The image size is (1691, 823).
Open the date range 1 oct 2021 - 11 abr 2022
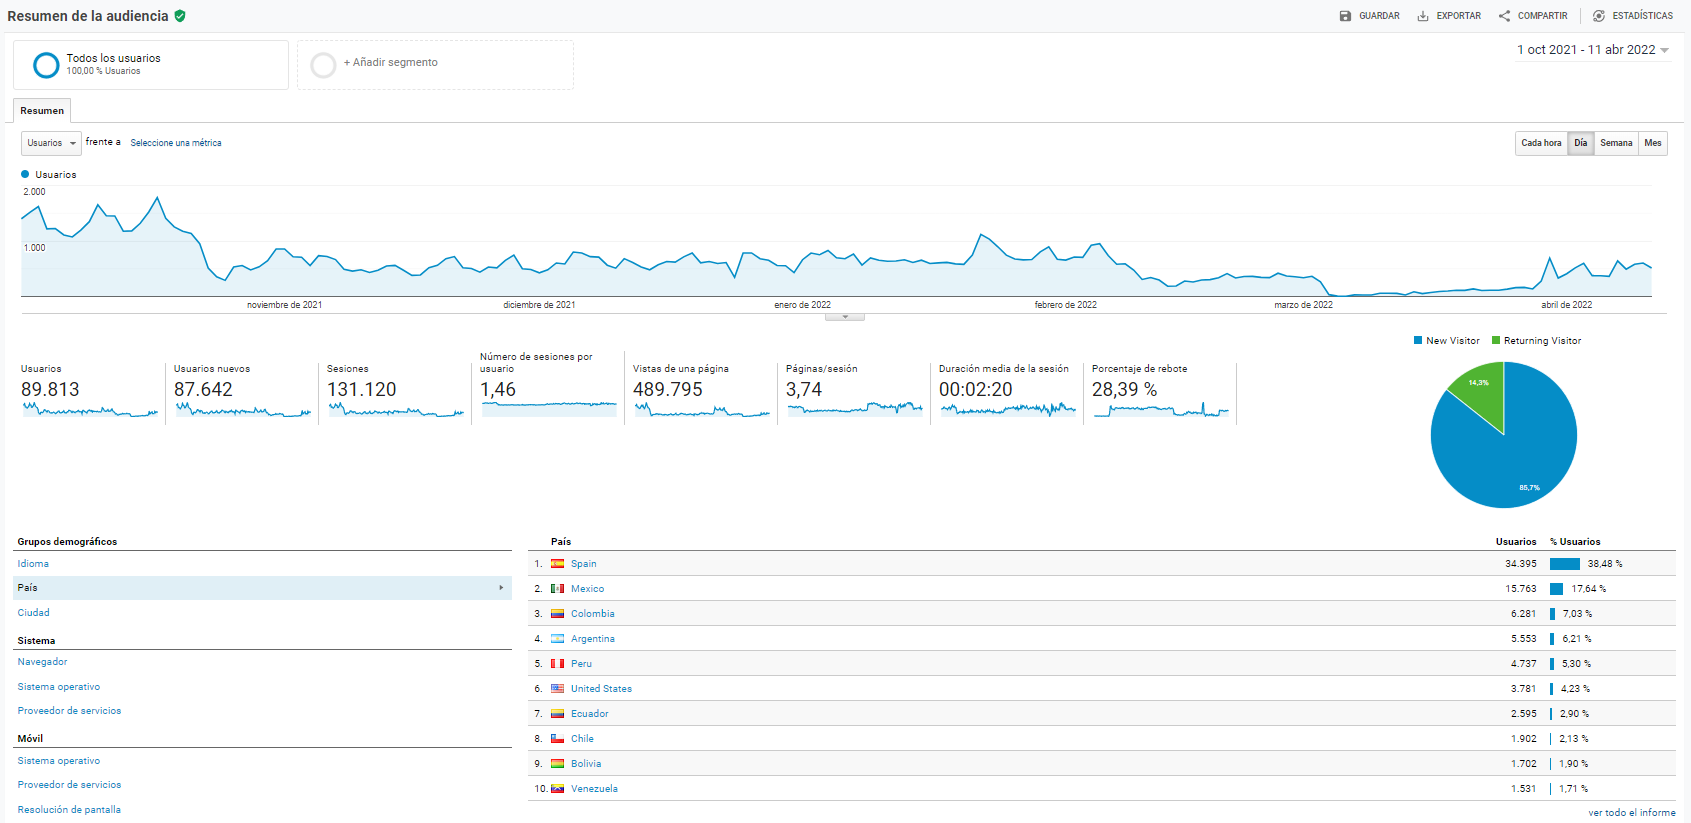tap(1593, 50)
